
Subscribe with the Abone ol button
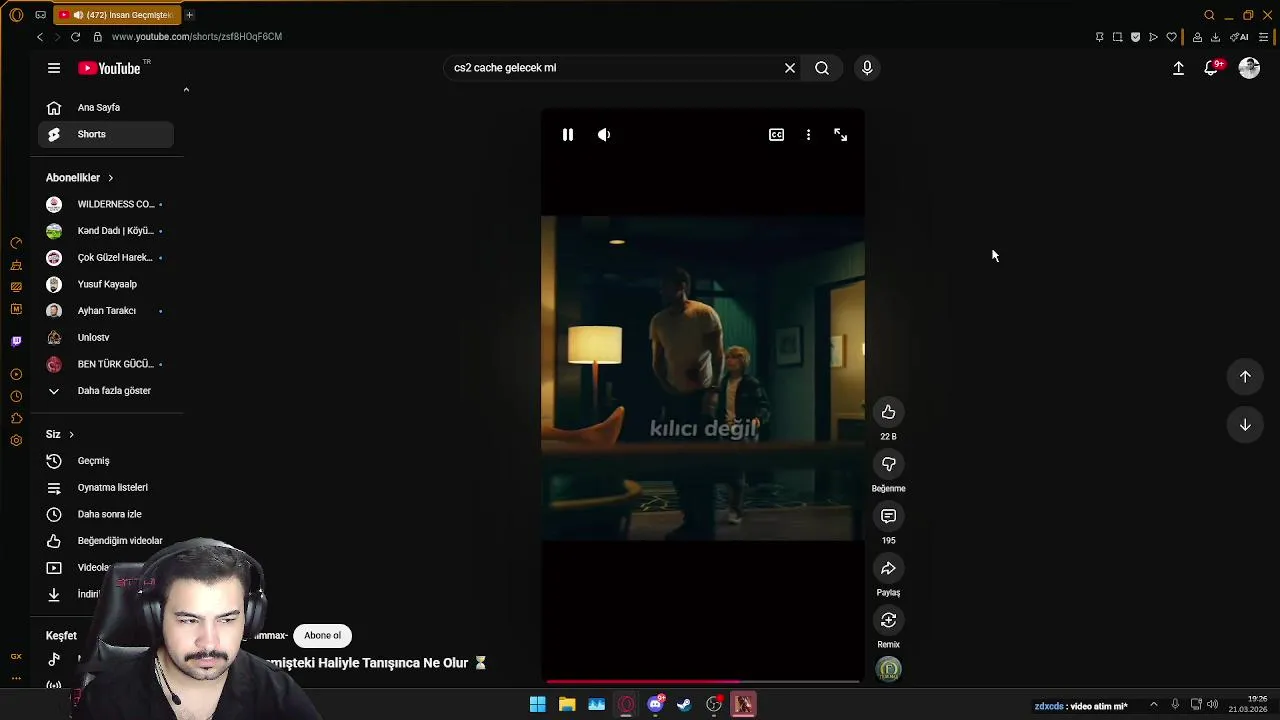(x=322, y=635)
